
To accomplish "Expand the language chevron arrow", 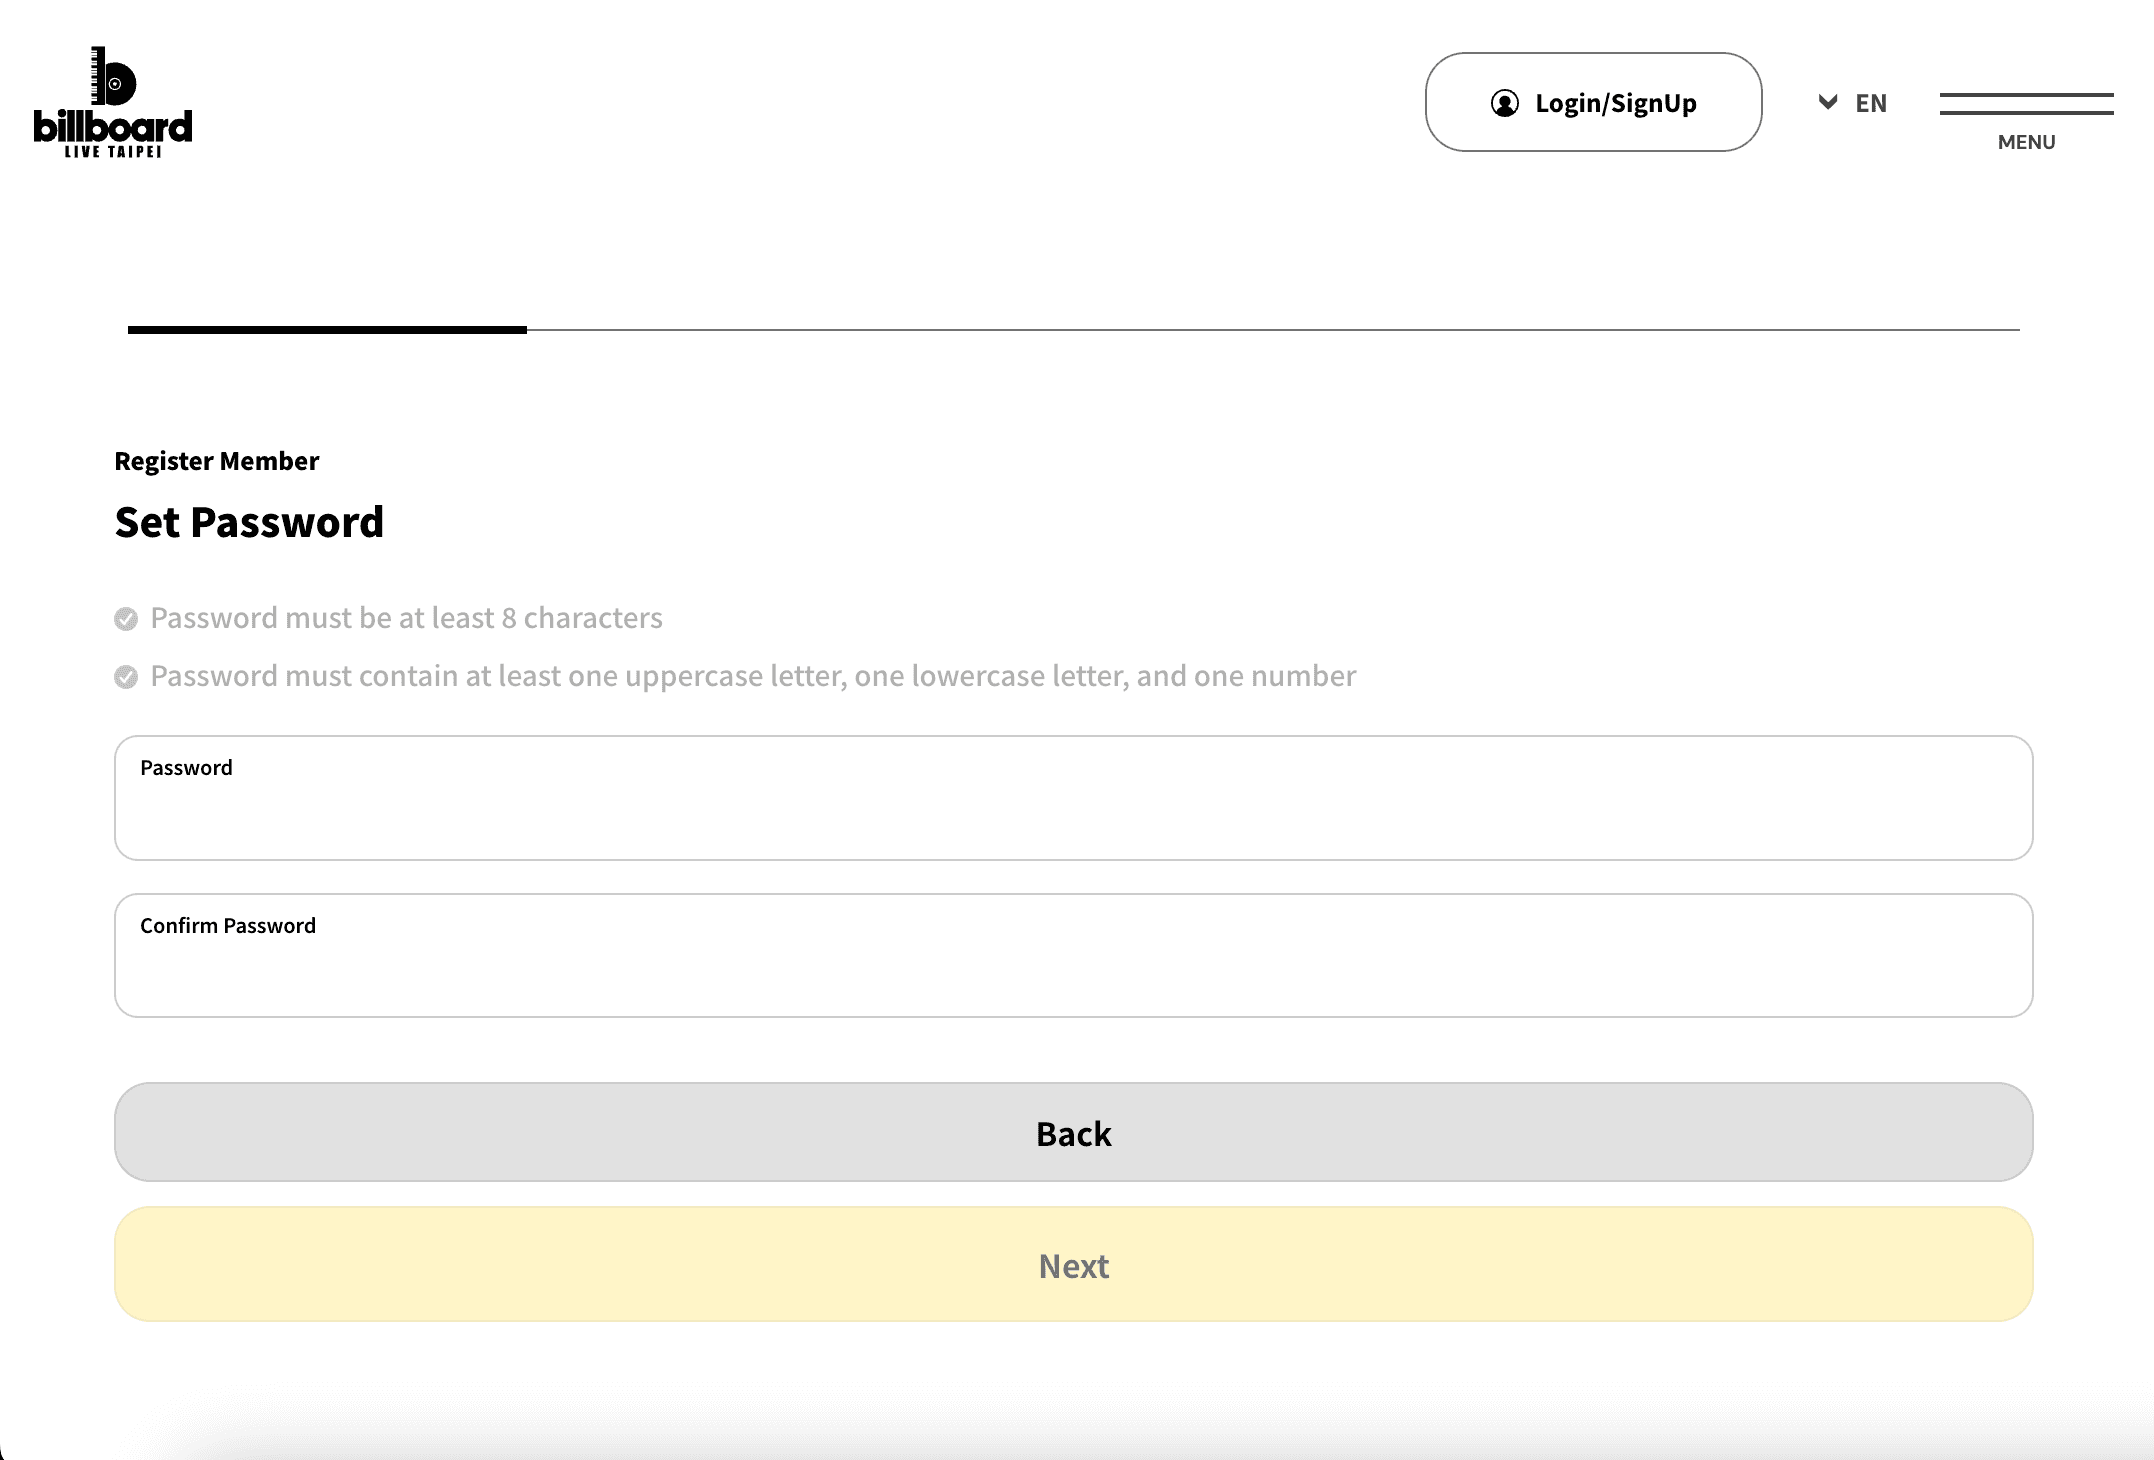I will coord(1827,102).
